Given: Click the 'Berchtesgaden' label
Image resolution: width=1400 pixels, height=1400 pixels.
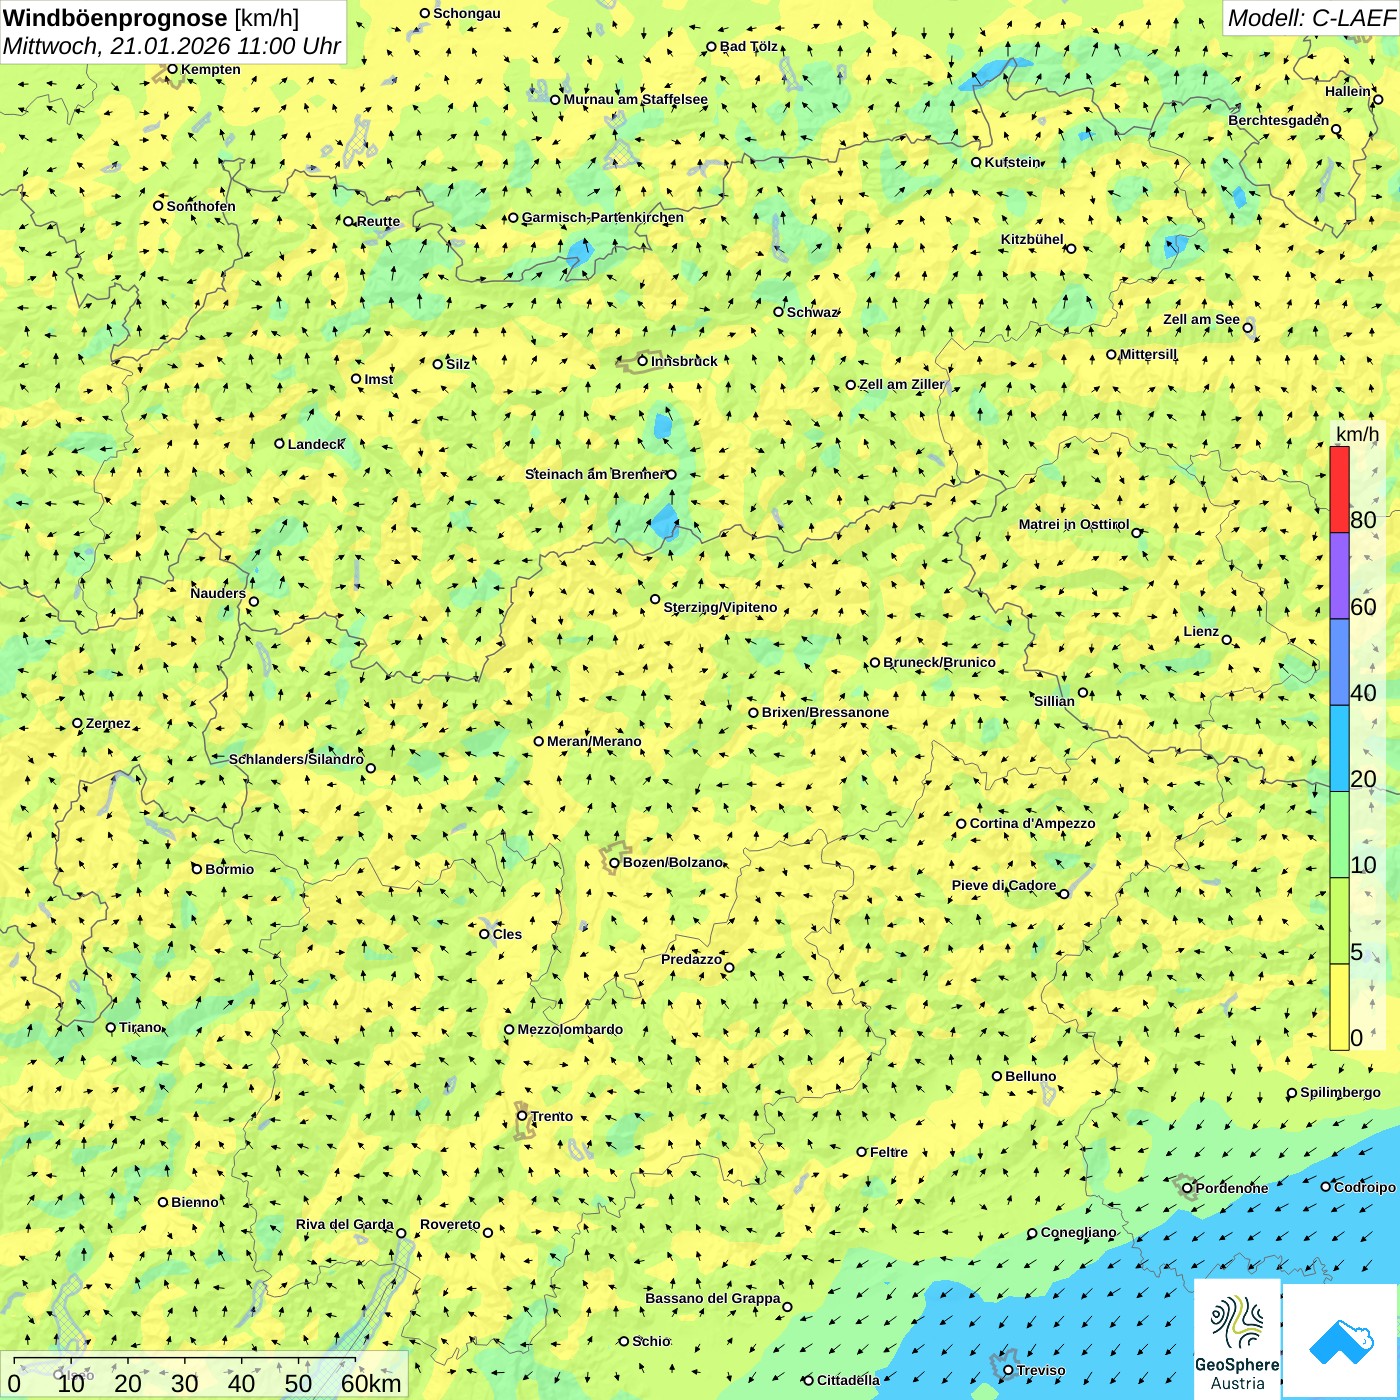Looking at the screenshot, I should (x=1279, y=120).
